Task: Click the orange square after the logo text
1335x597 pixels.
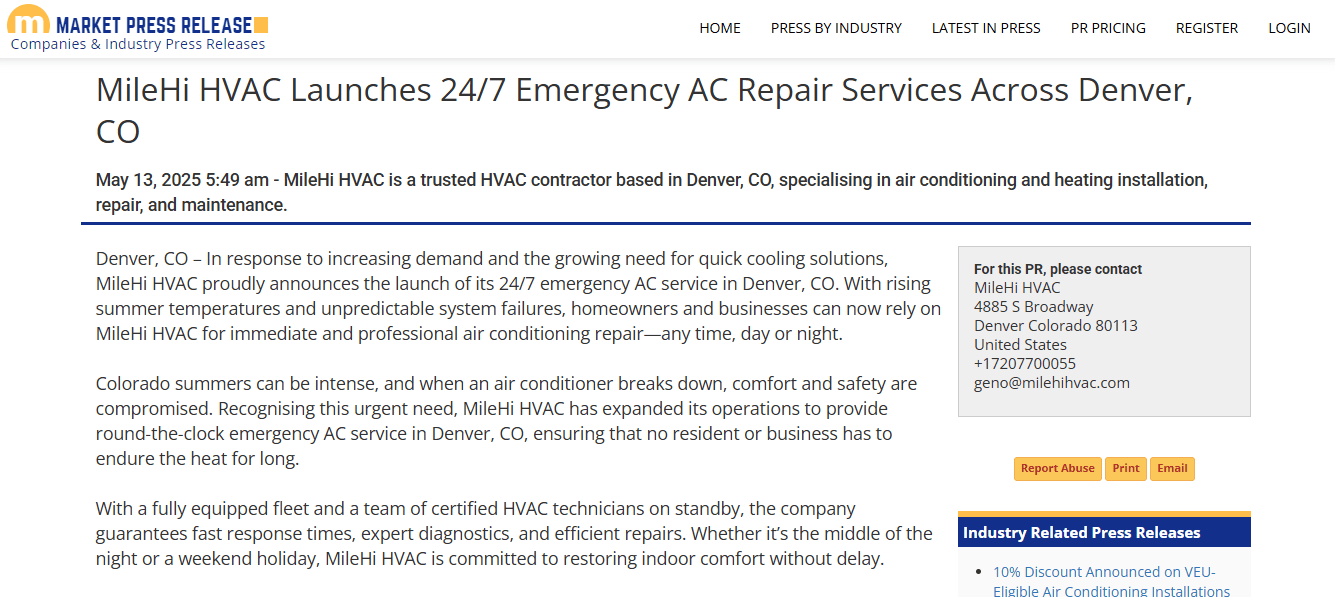Action: coord(261,25)
